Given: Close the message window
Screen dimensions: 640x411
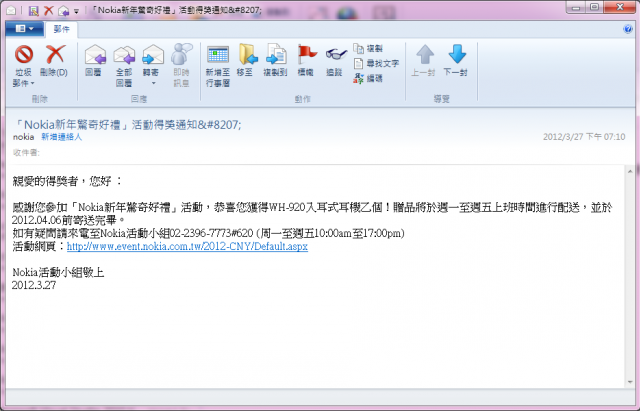Looking at the screenshot, I should coord(620,7).
